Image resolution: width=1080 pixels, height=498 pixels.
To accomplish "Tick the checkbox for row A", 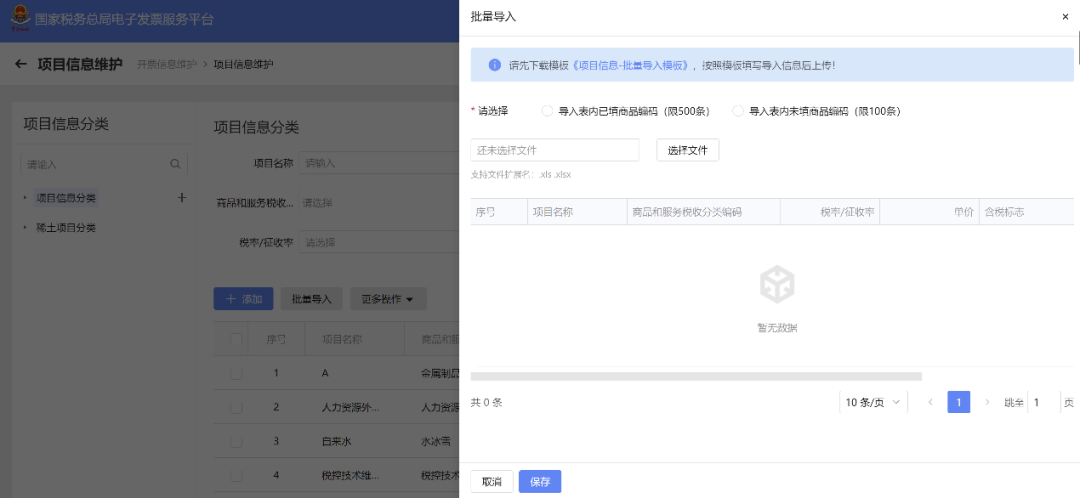I will tap(236, 373).
